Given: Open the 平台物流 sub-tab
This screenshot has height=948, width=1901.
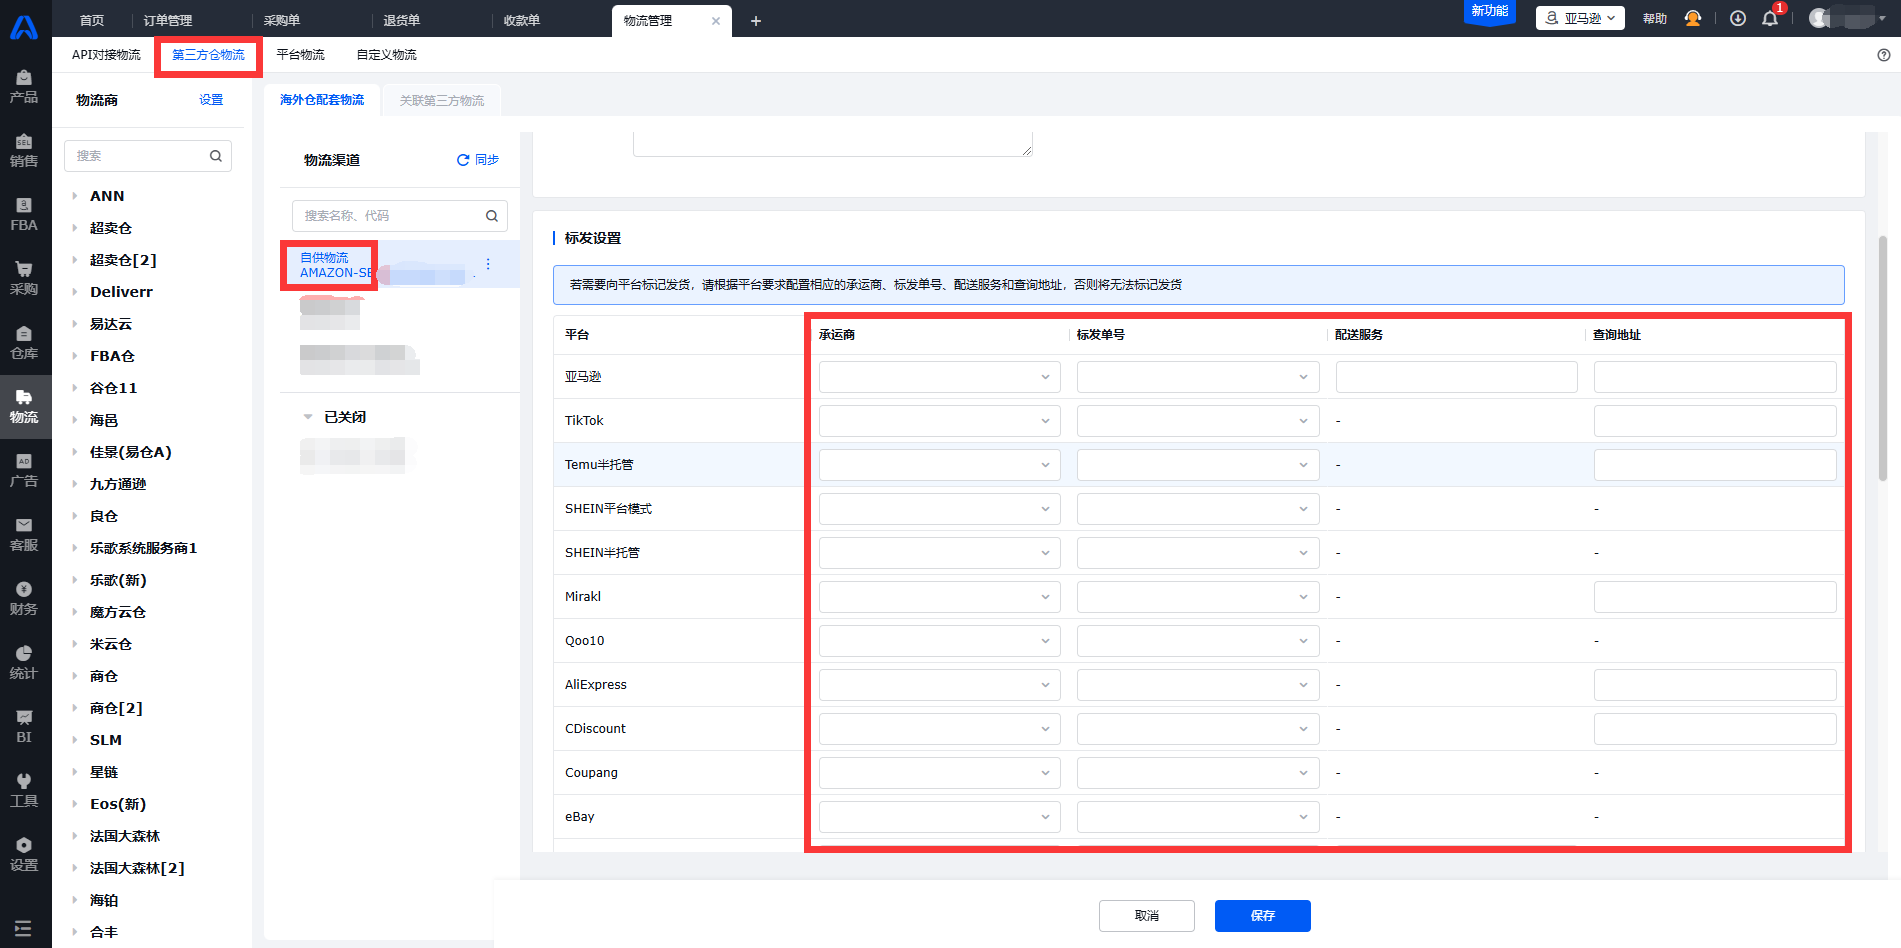Looking at the screenshot, I should click(x=301, y=55).
